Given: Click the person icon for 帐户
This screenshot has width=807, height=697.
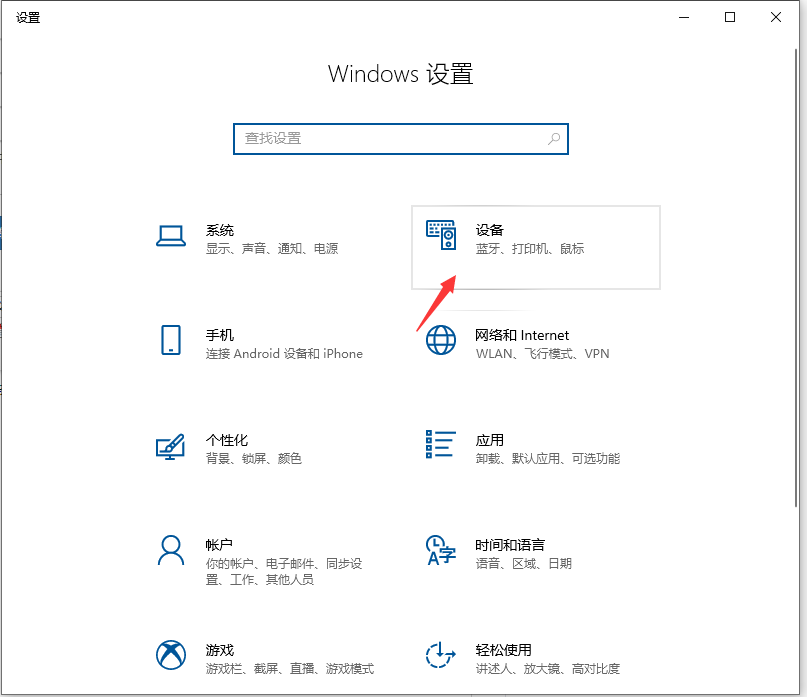Looking at the screenshot, I should coord(171,550).
